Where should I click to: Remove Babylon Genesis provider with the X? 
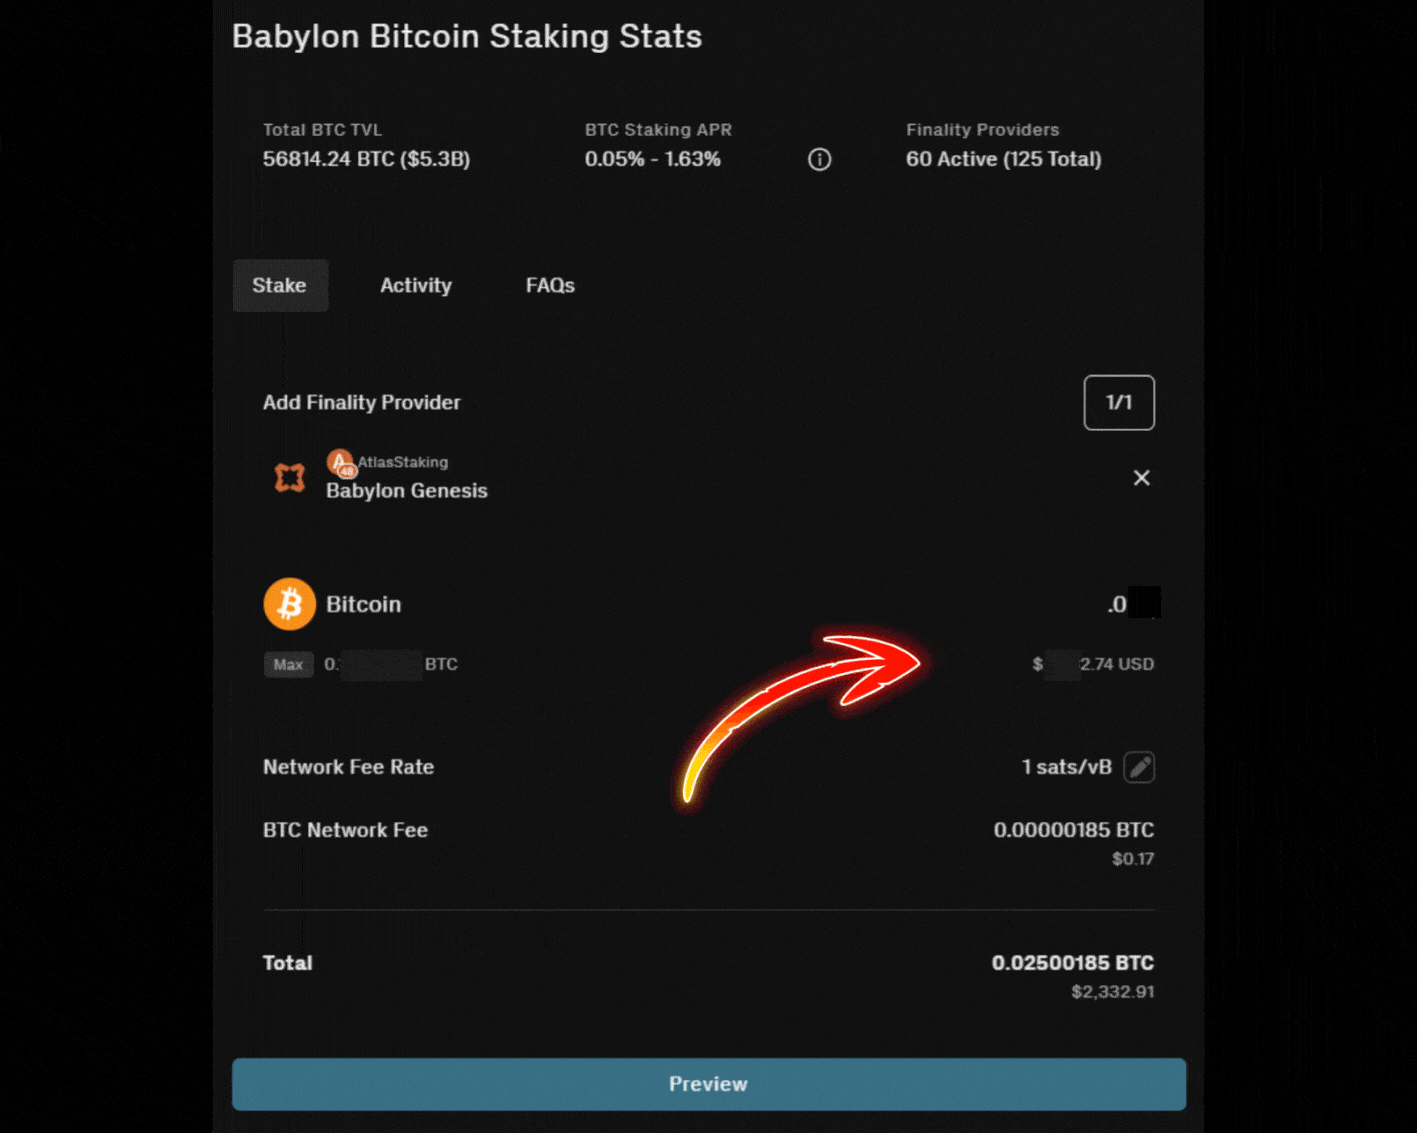coord(1141,478)
